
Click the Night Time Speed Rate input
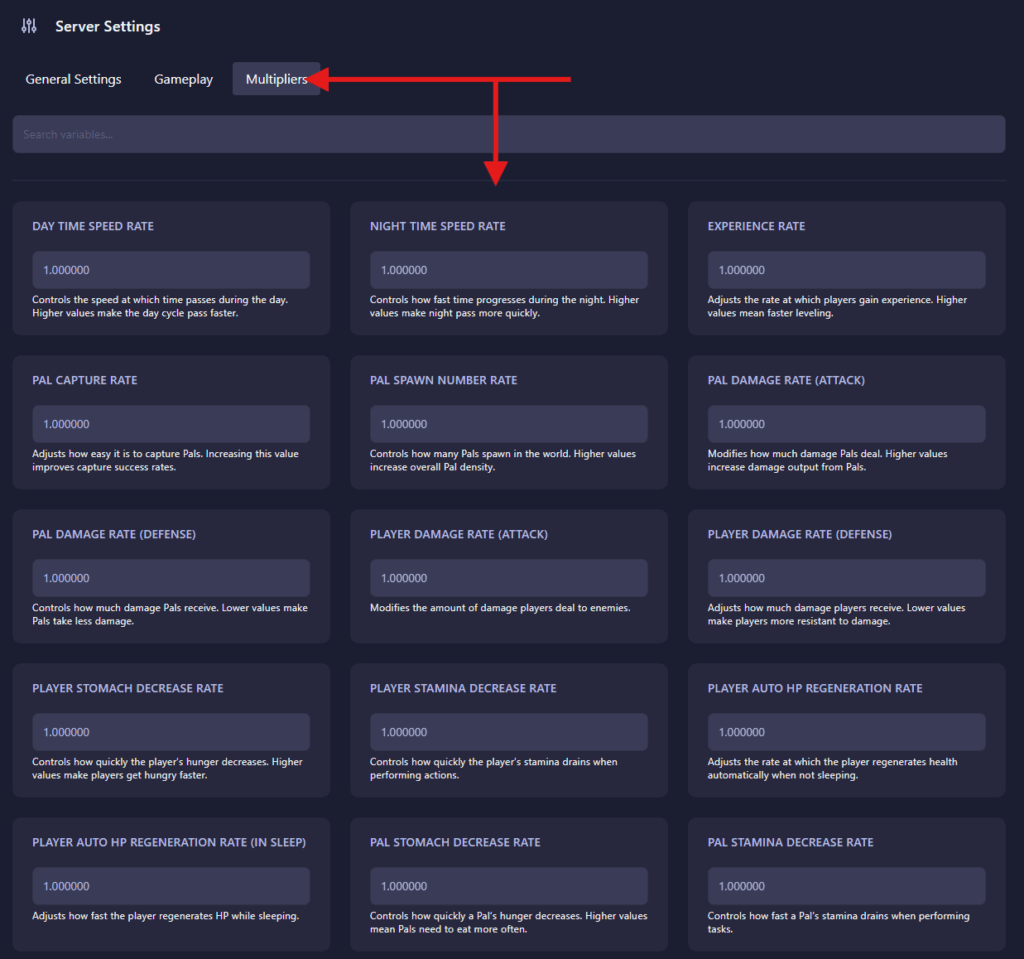point(508,270)
